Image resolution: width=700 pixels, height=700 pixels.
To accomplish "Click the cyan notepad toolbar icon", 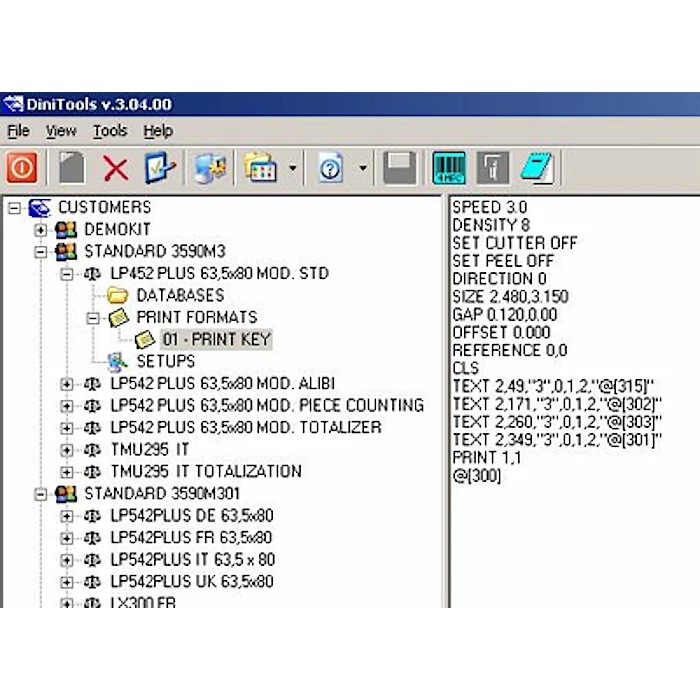I will click(x=537, y=168).
